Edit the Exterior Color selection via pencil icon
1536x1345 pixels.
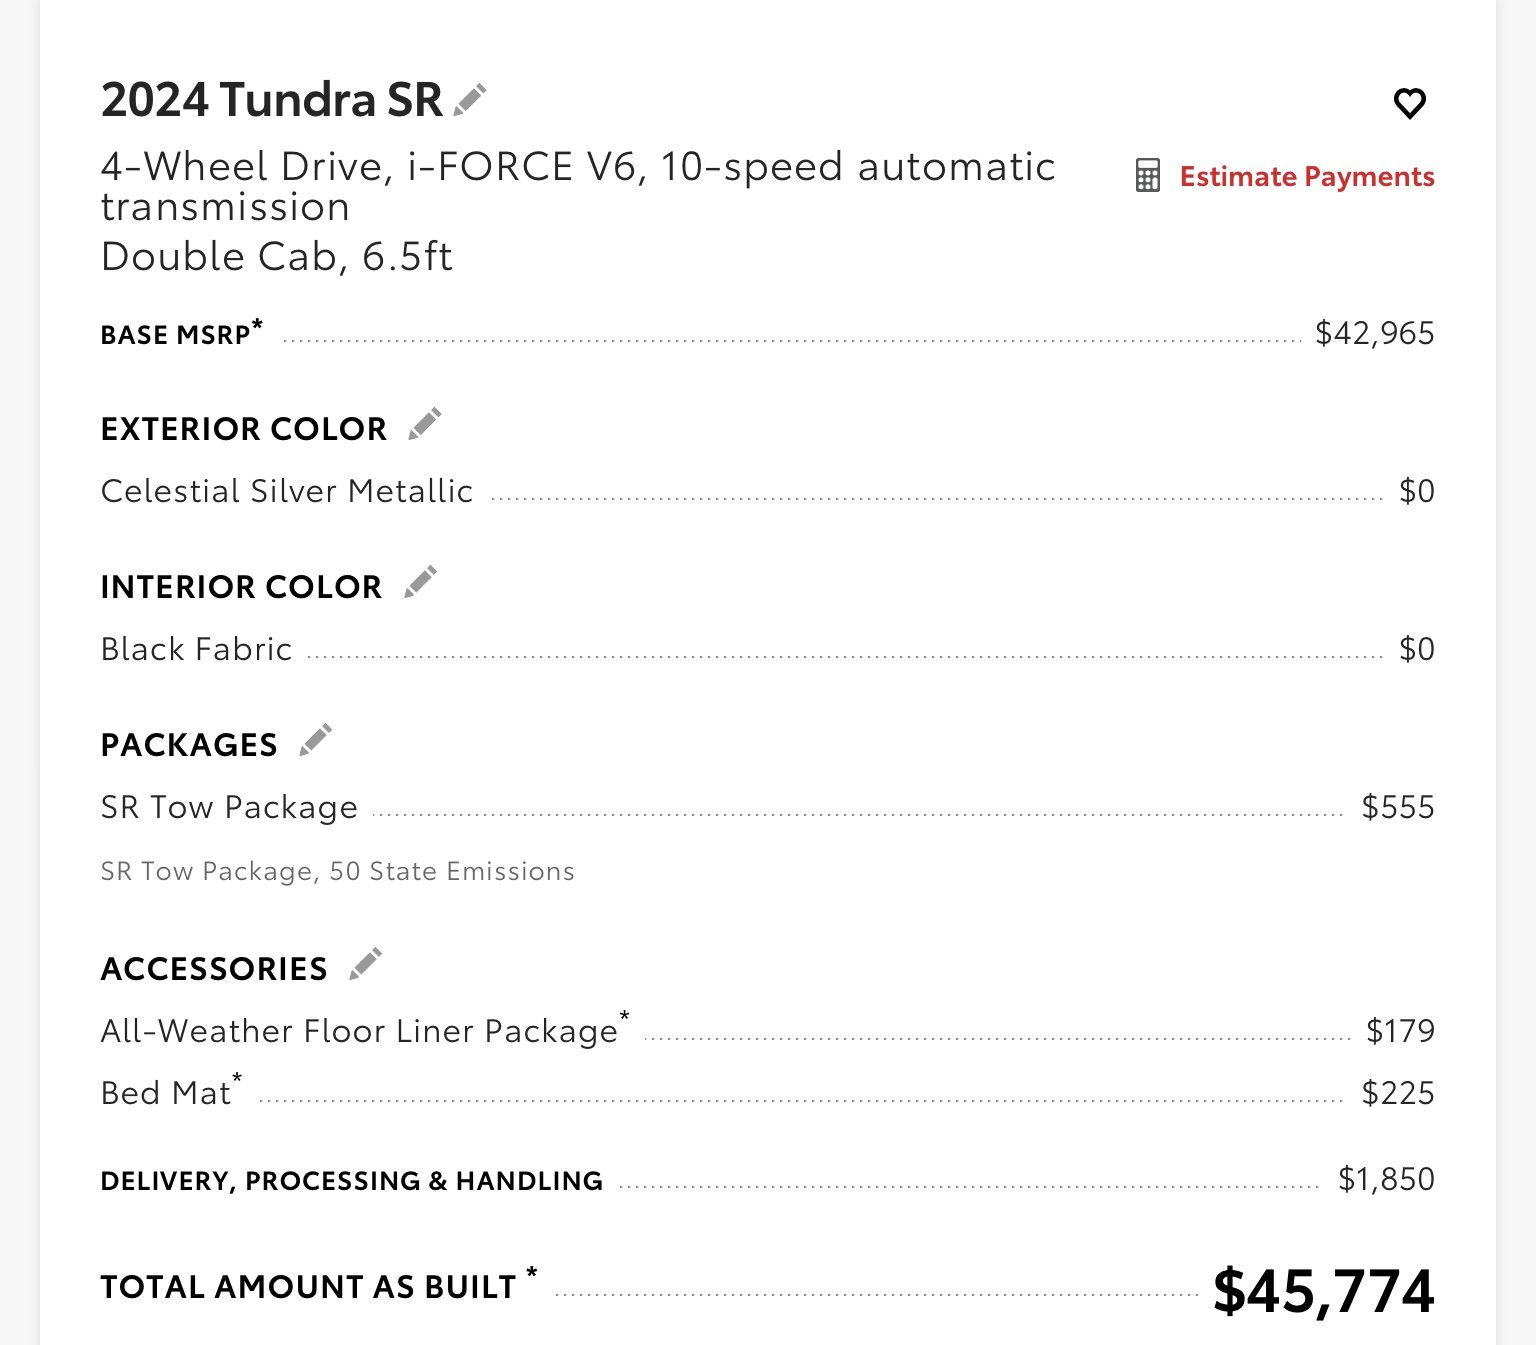[x=425, y=424]
